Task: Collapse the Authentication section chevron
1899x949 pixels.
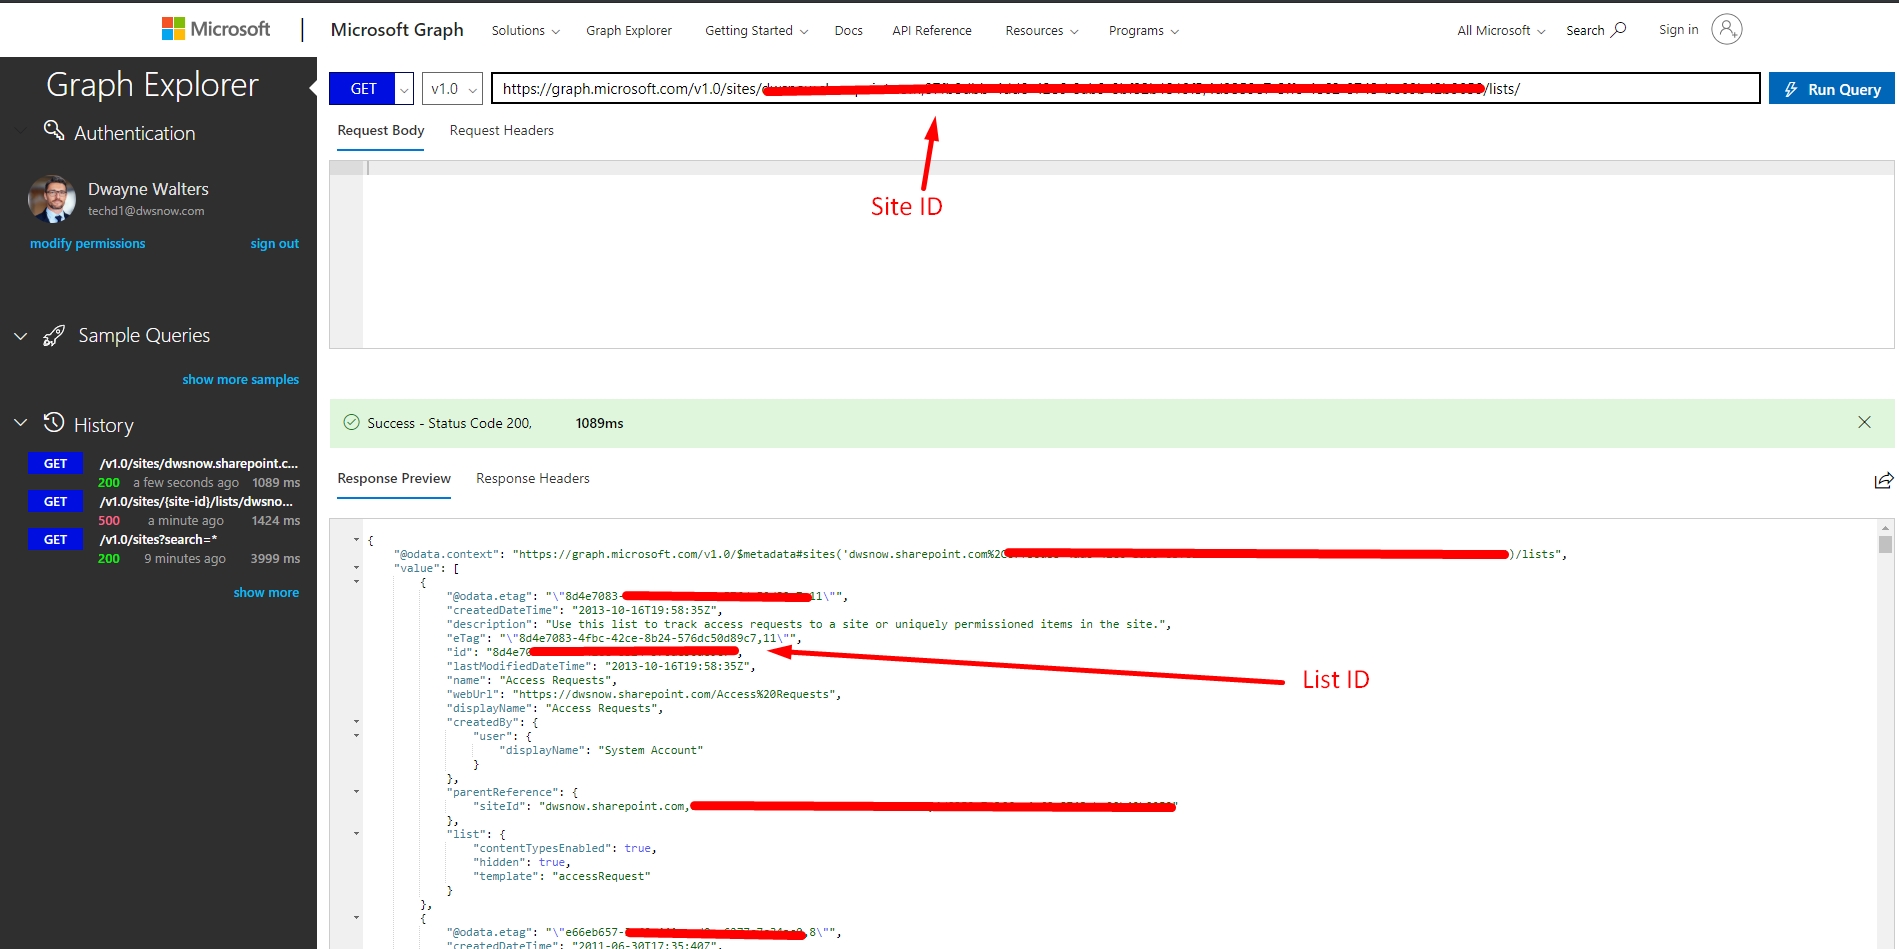Action: click(20, 130)
